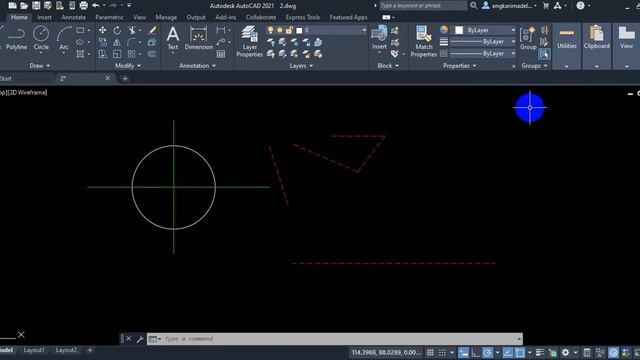Switch to the Parametric ribbon tab
This screenshot has width=640, height=360.
[109, 18]
